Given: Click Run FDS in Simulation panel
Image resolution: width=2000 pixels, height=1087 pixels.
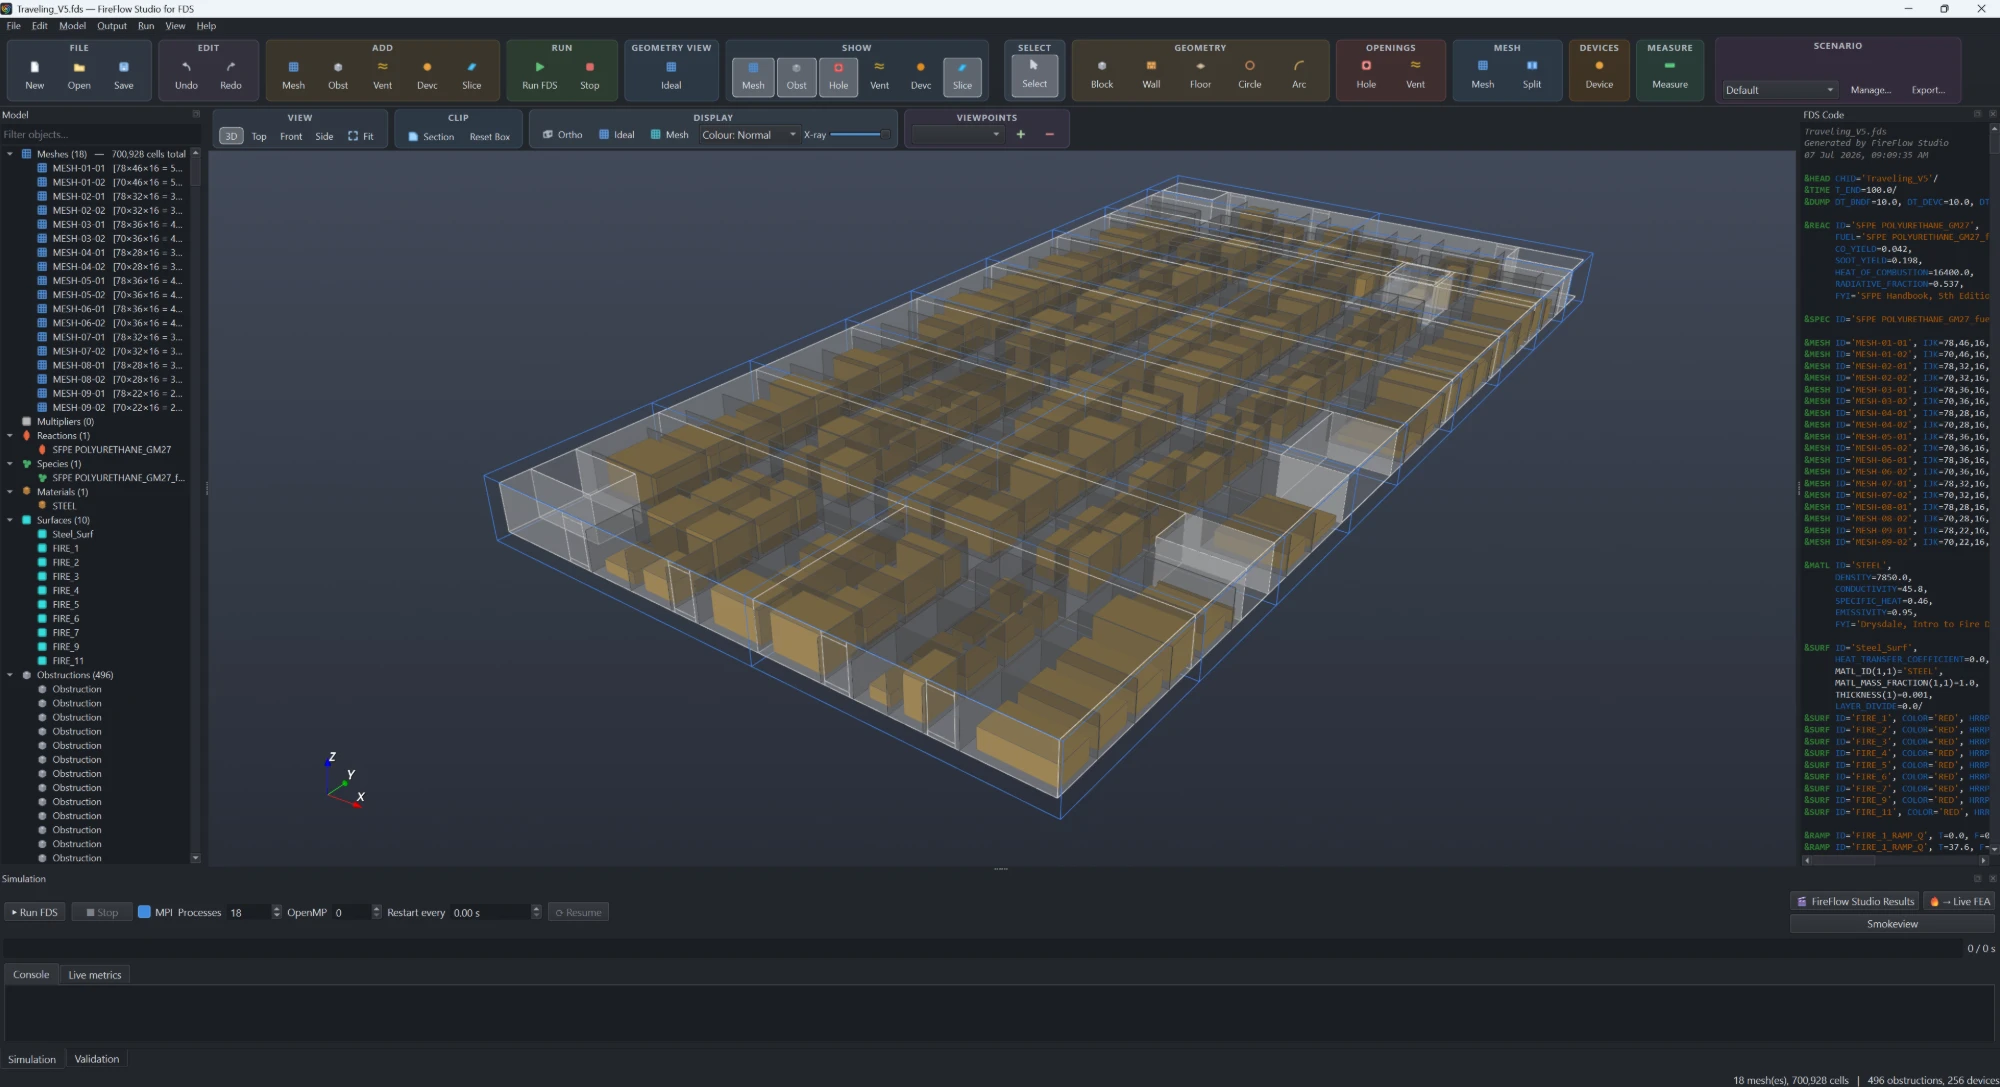Looking at the screenshot, I should point(35,912).
